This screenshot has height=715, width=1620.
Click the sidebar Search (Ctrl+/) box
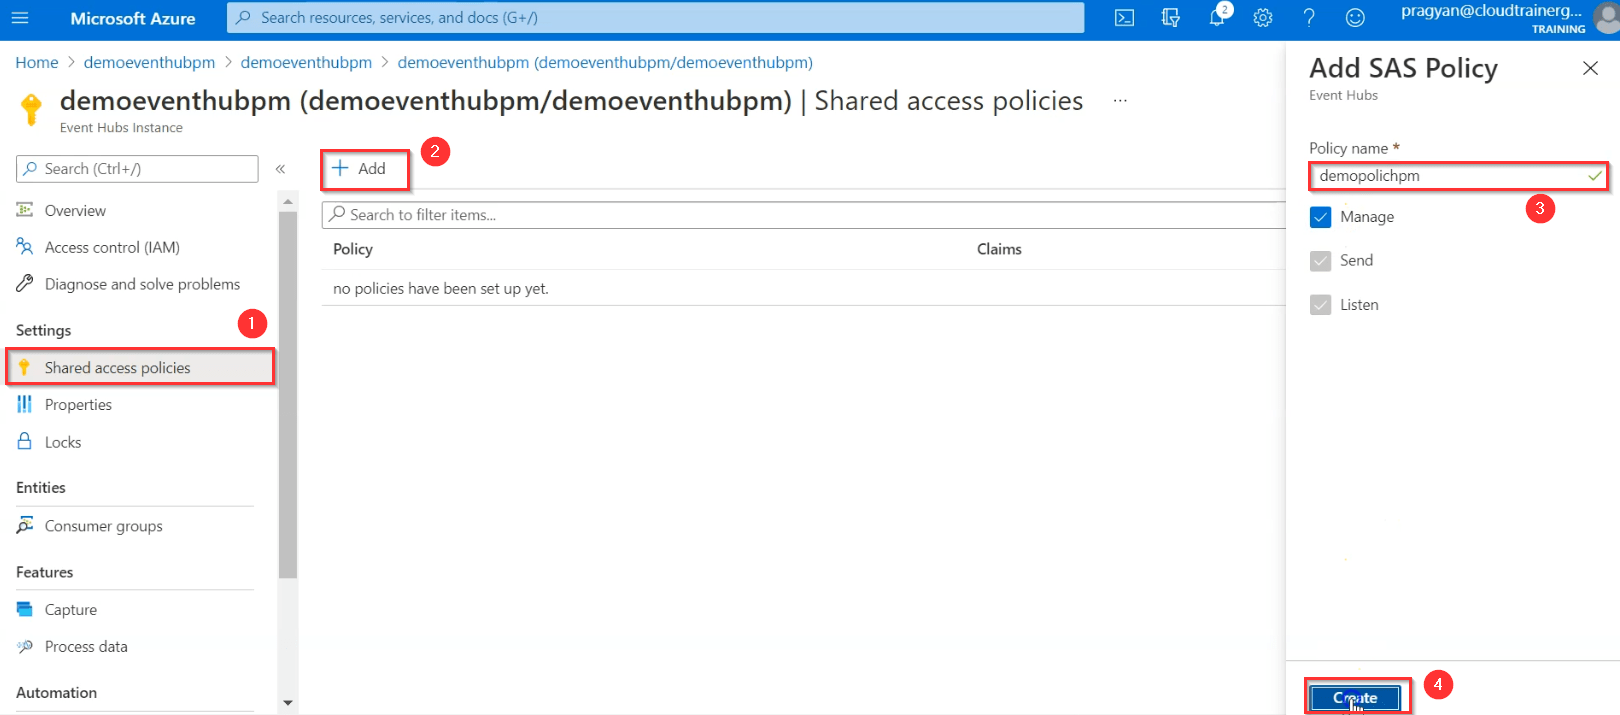point(137,169)
